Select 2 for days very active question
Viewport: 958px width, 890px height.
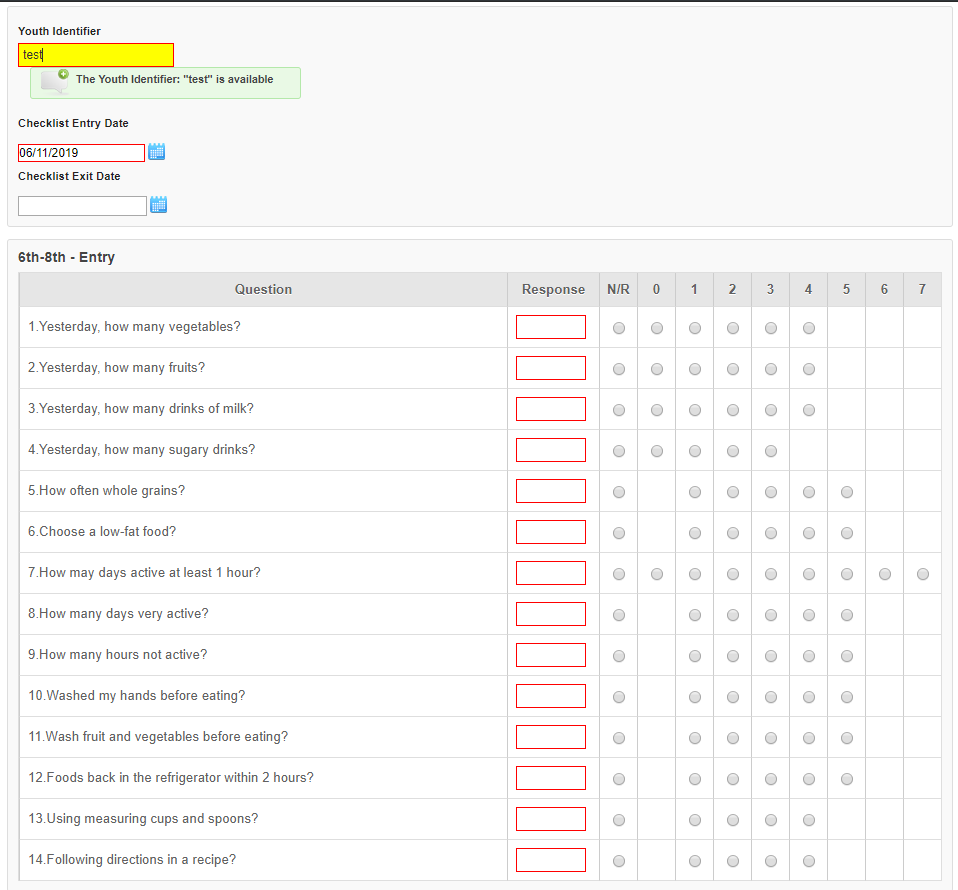733,615
